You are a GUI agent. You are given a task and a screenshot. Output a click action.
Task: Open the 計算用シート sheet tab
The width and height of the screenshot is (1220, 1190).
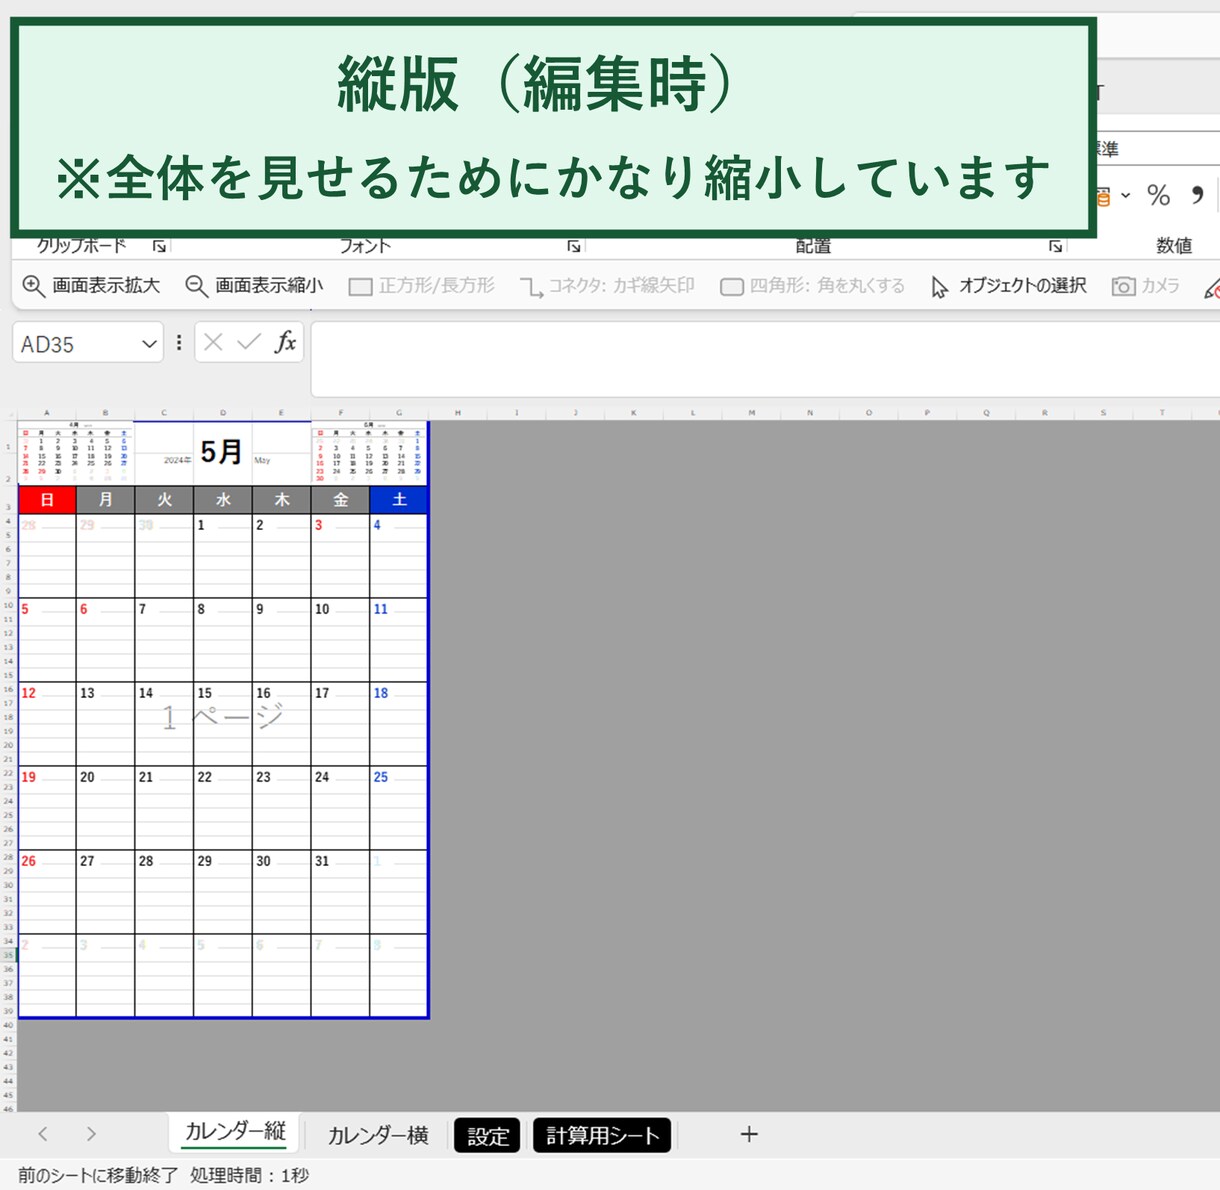[602, 1135]
